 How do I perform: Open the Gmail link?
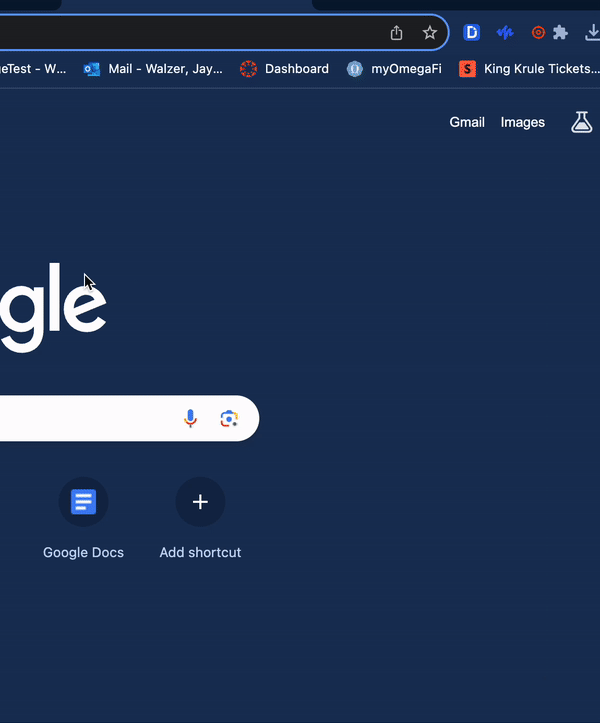467,122
